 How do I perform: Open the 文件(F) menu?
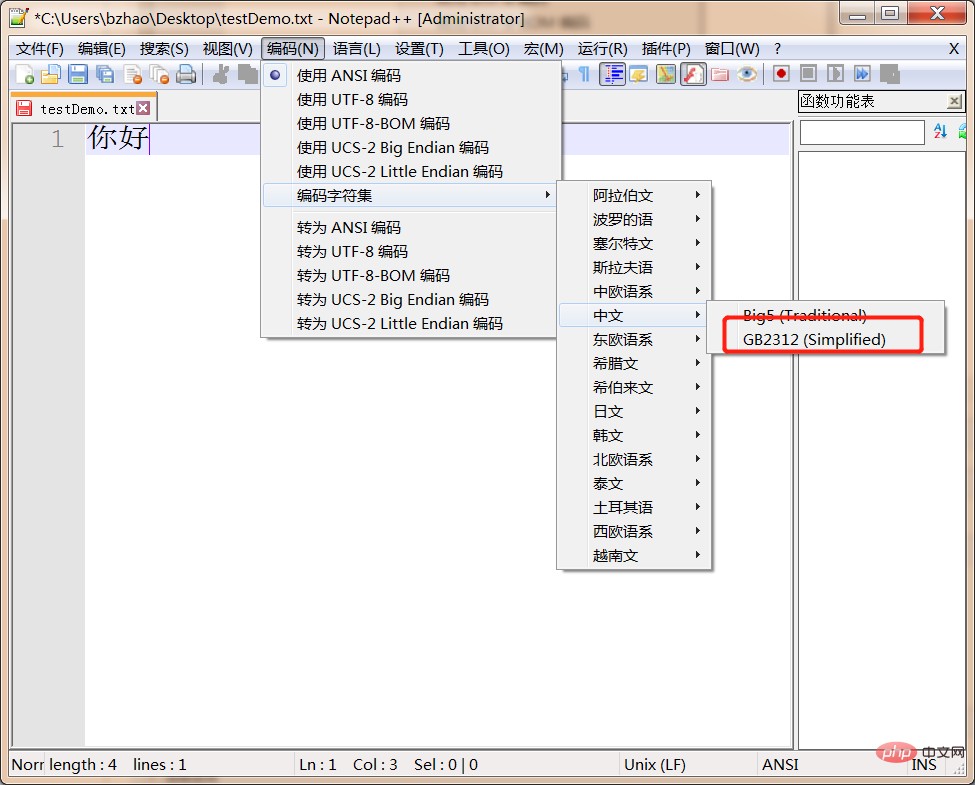click(x=40, y=49)
